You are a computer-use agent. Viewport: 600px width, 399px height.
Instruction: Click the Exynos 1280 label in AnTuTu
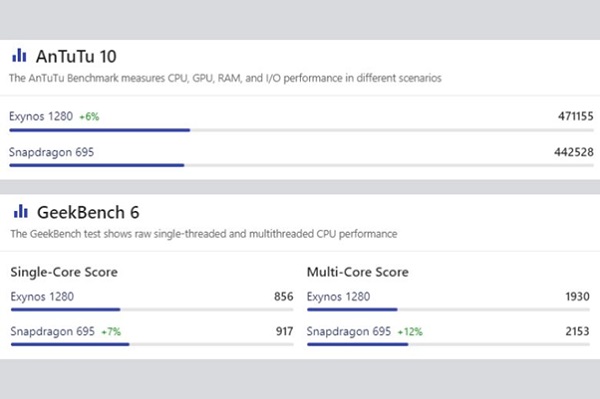click(x=41, y=116)
